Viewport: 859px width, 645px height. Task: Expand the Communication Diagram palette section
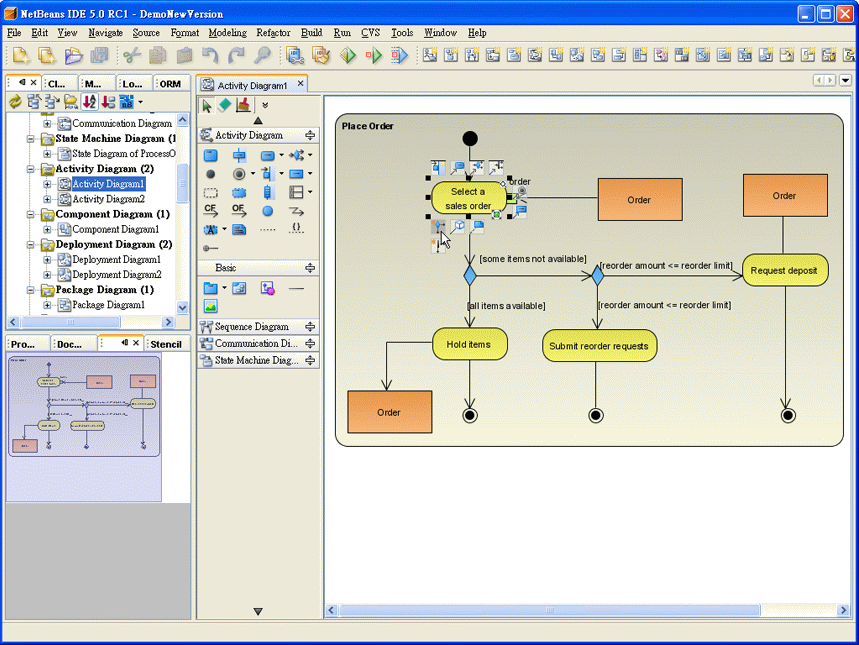(310, 344)
